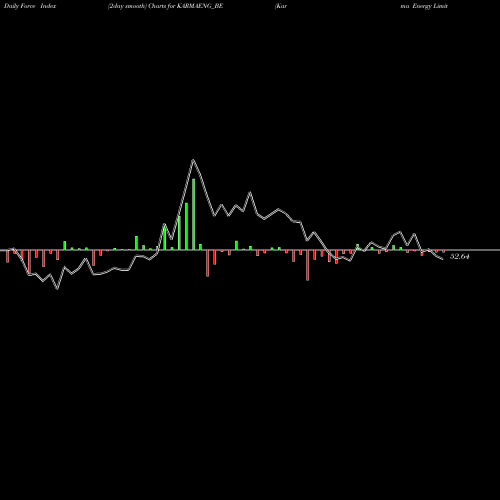Click the 52.64 value label
Viewport: 500px width, 500px height.
point(460,256)
